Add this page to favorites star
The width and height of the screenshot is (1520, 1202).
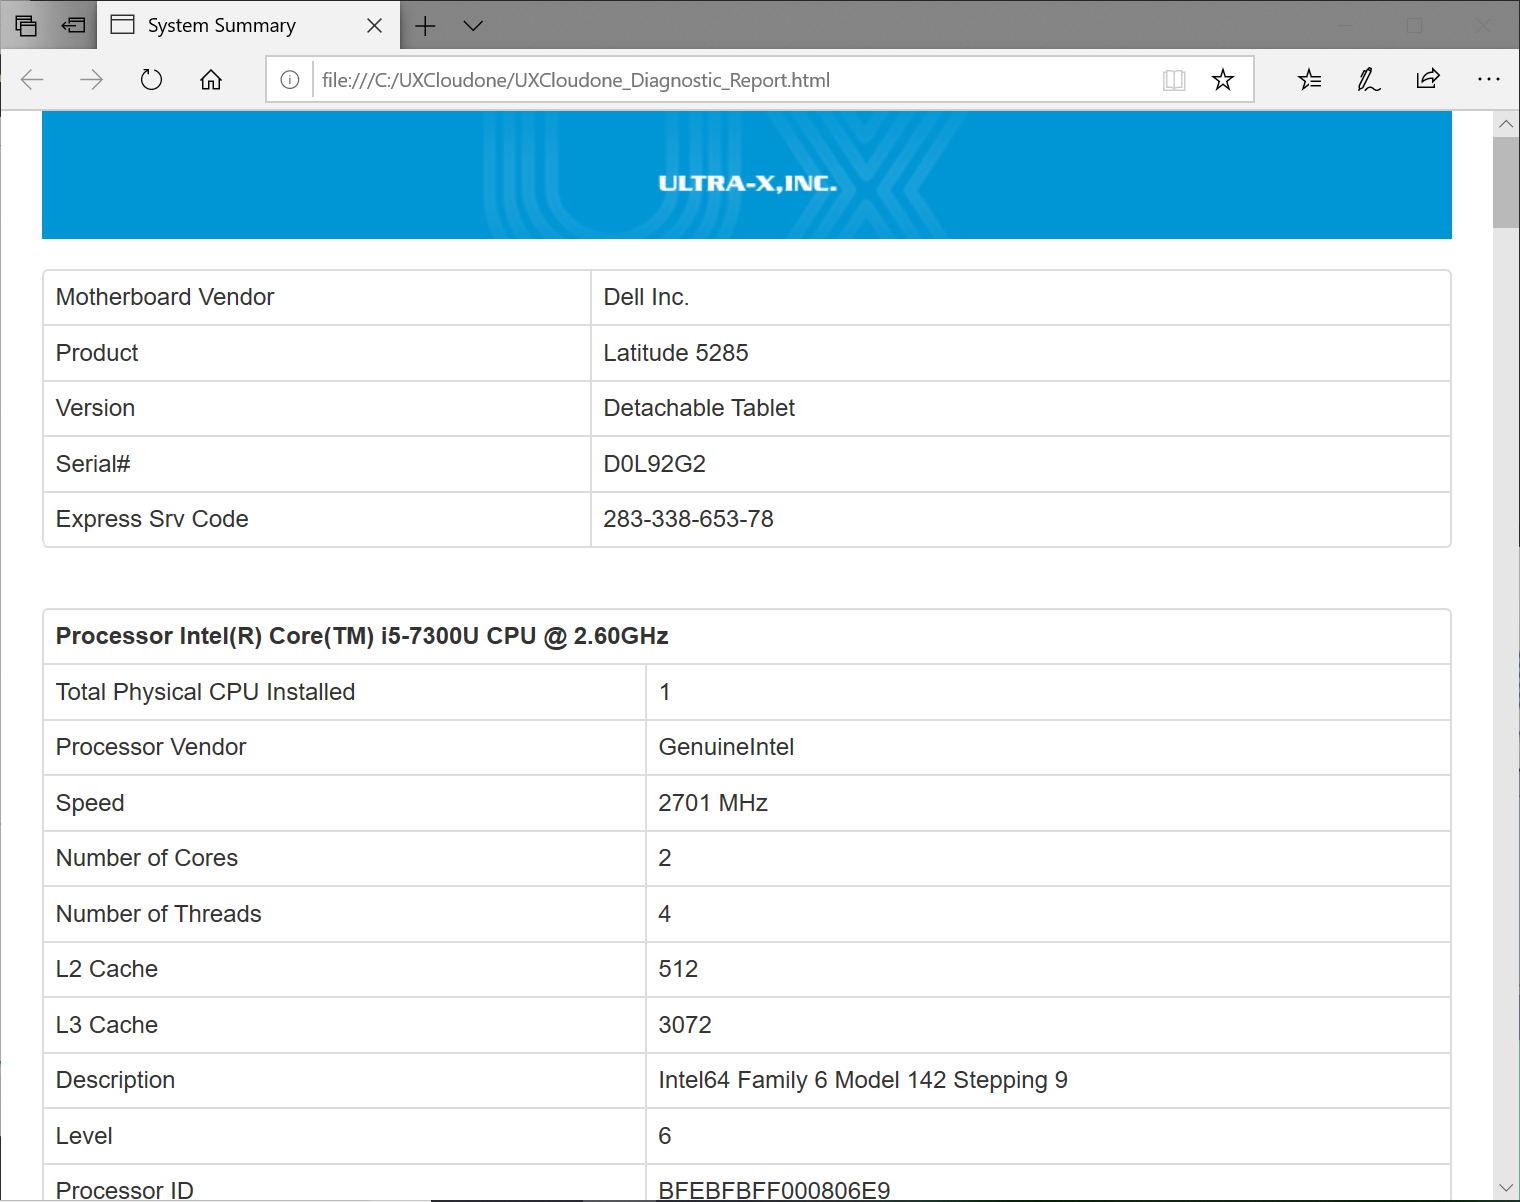[x=1222, y=80]
